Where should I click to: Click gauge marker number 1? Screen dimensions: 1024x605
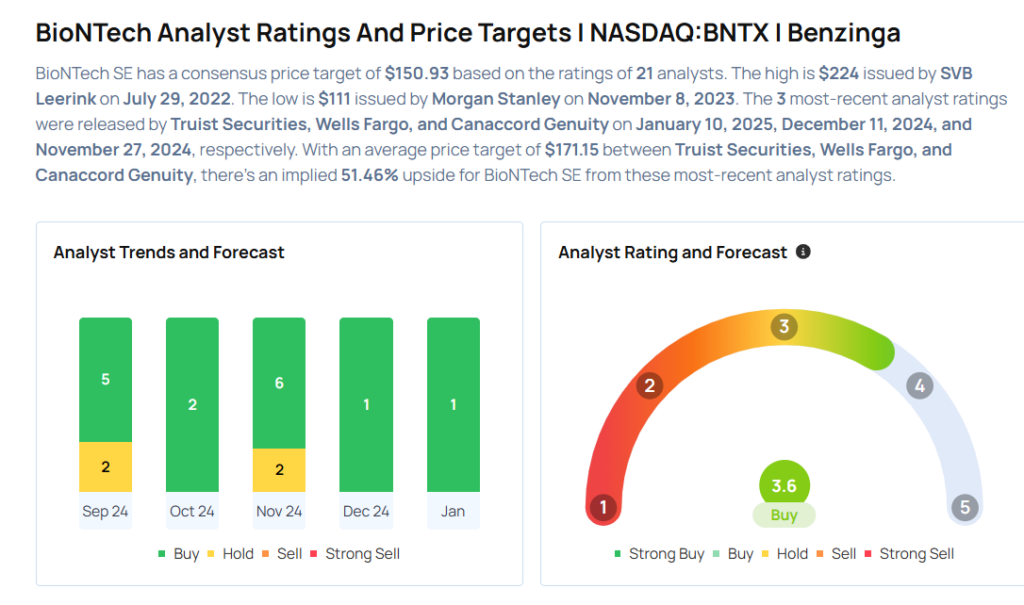click(602, 507)
